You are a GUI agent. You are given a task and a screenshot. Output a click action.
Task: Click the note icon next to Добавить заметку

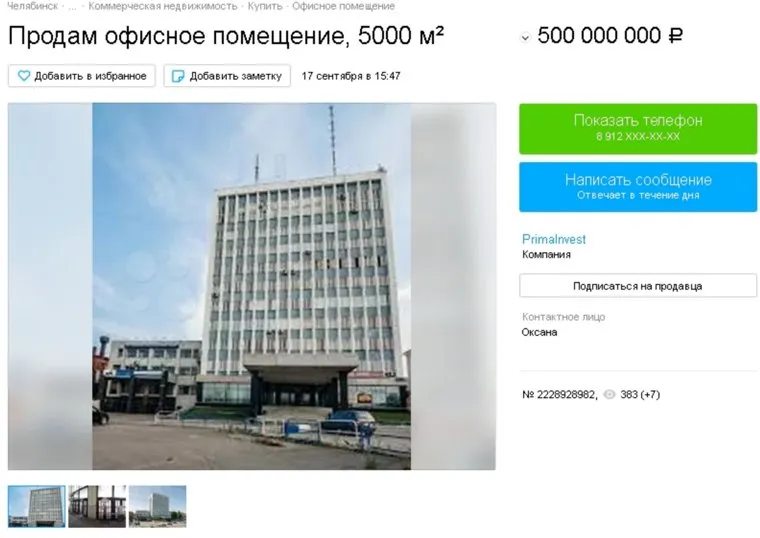(178, 76)
